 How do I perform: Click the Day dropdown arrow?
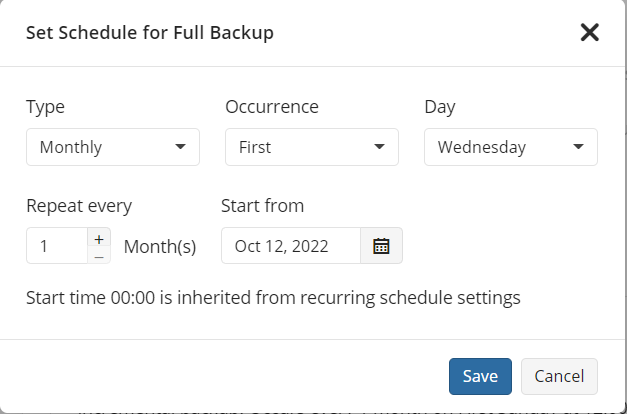pyautogui.click(x=578, y=147)
